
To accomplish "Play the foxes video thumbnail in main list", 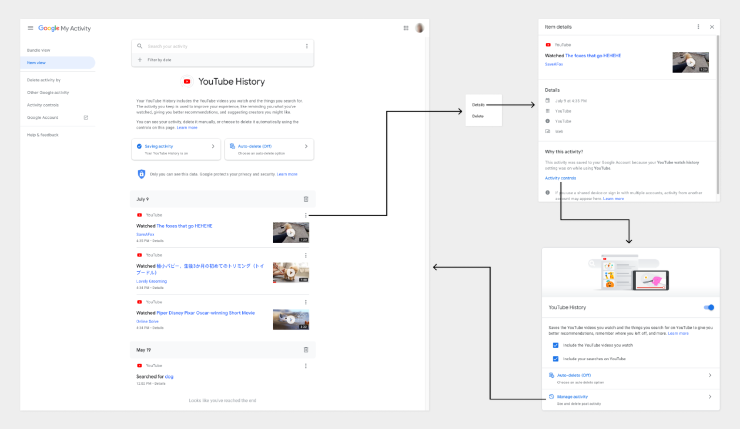I will [291, 233].
